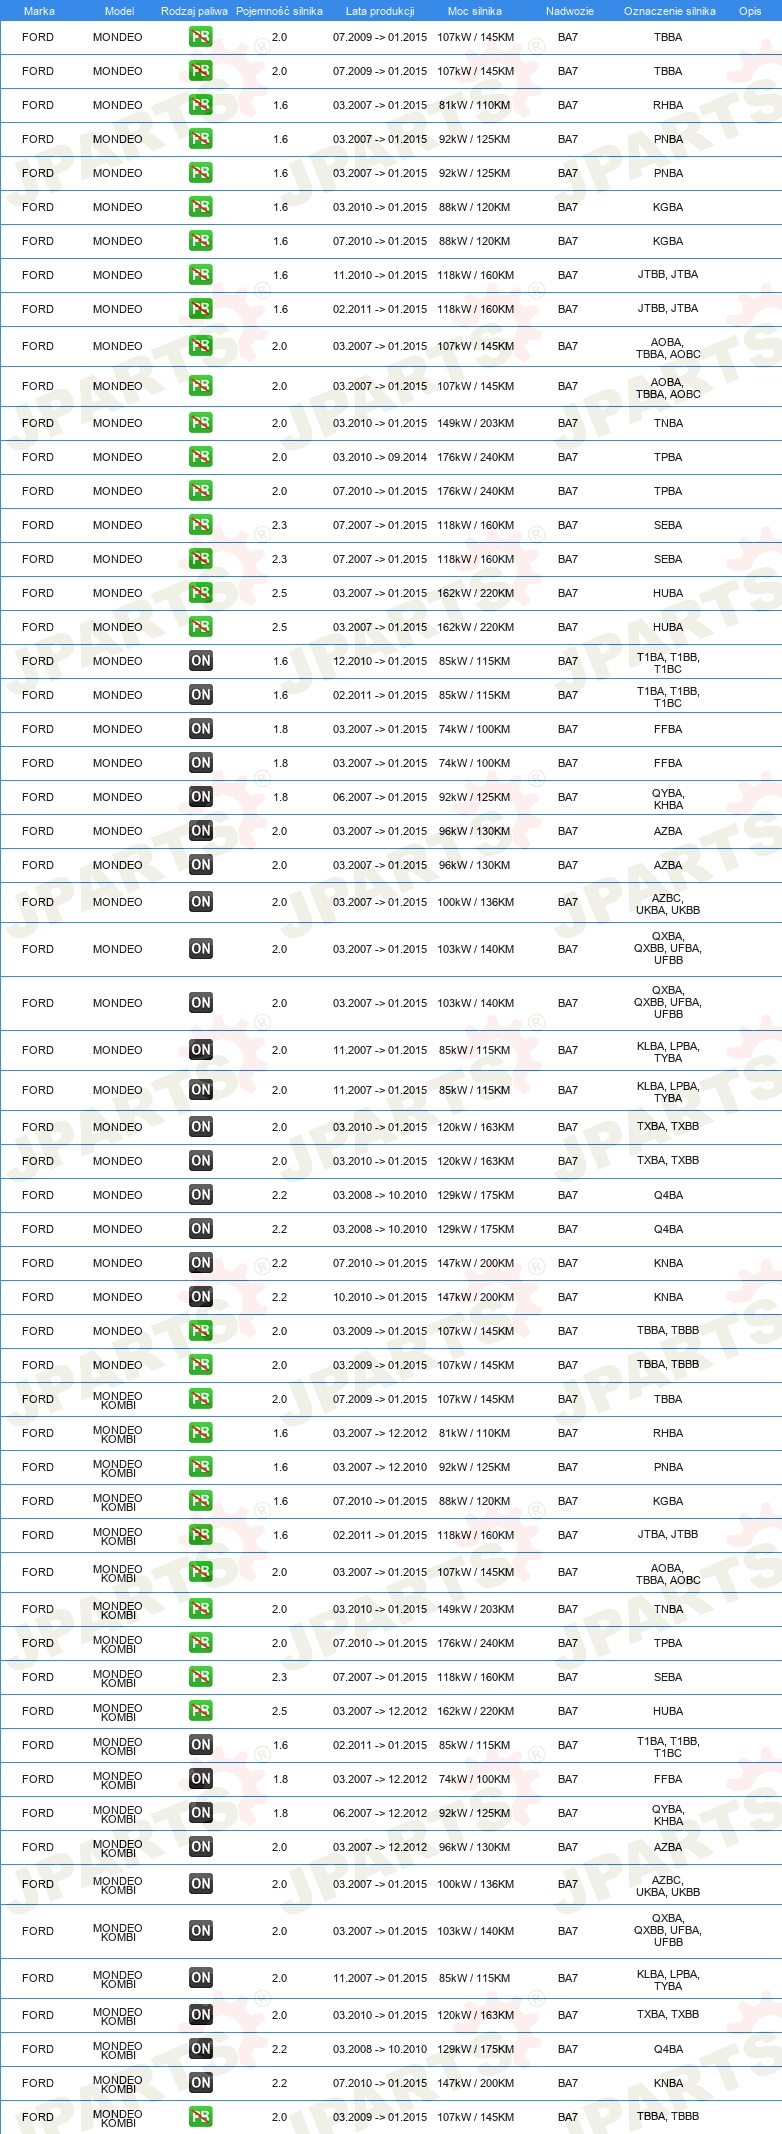Click the petrol icon in the 11.2010 JTBB, JTBA row
The image size is (782, 2134).
tap(200, 275)
